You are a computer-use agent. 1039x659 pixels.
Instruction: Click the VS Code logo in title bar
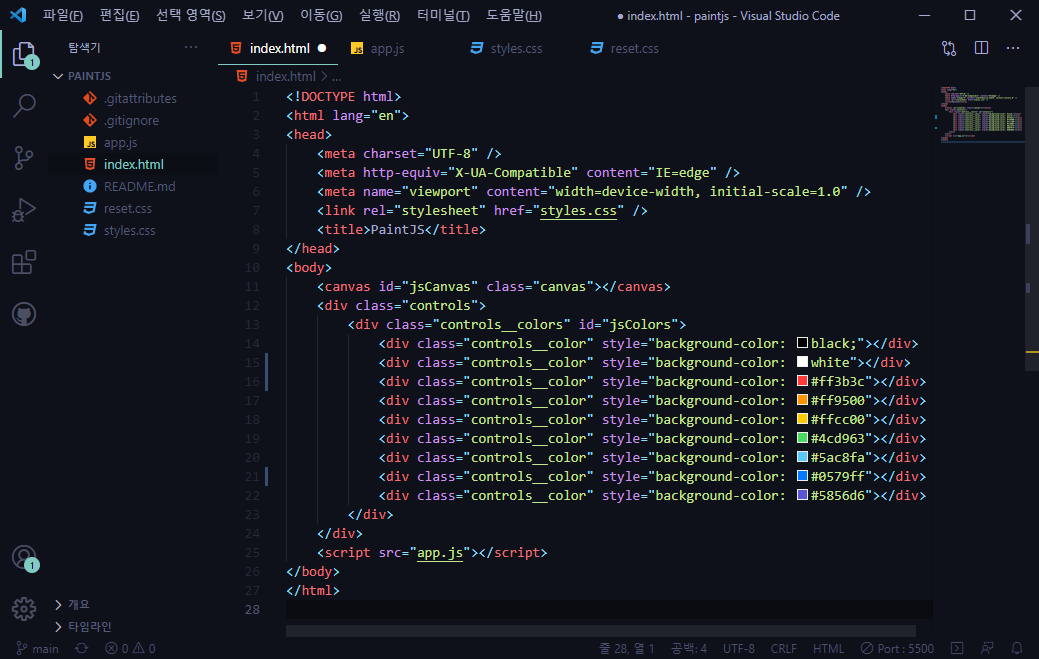(19, 15)
